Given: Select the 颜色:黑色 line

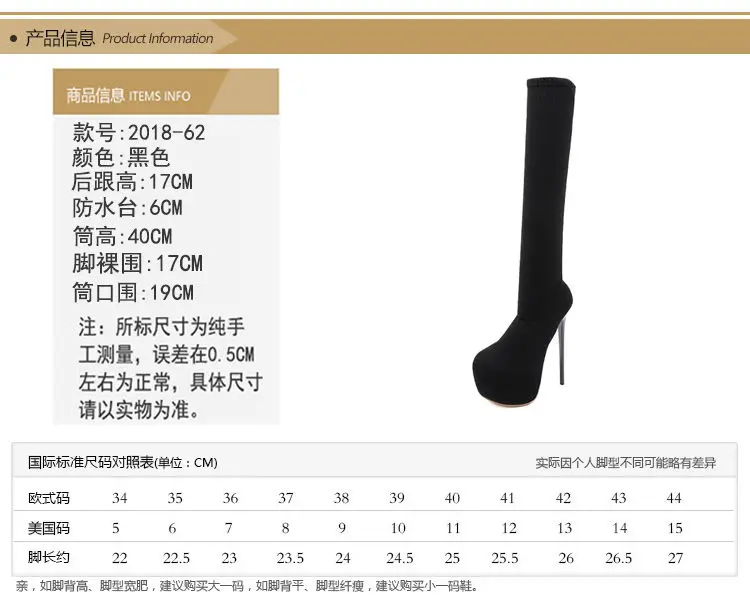Looking at the screenshot, I should (121, 157).
